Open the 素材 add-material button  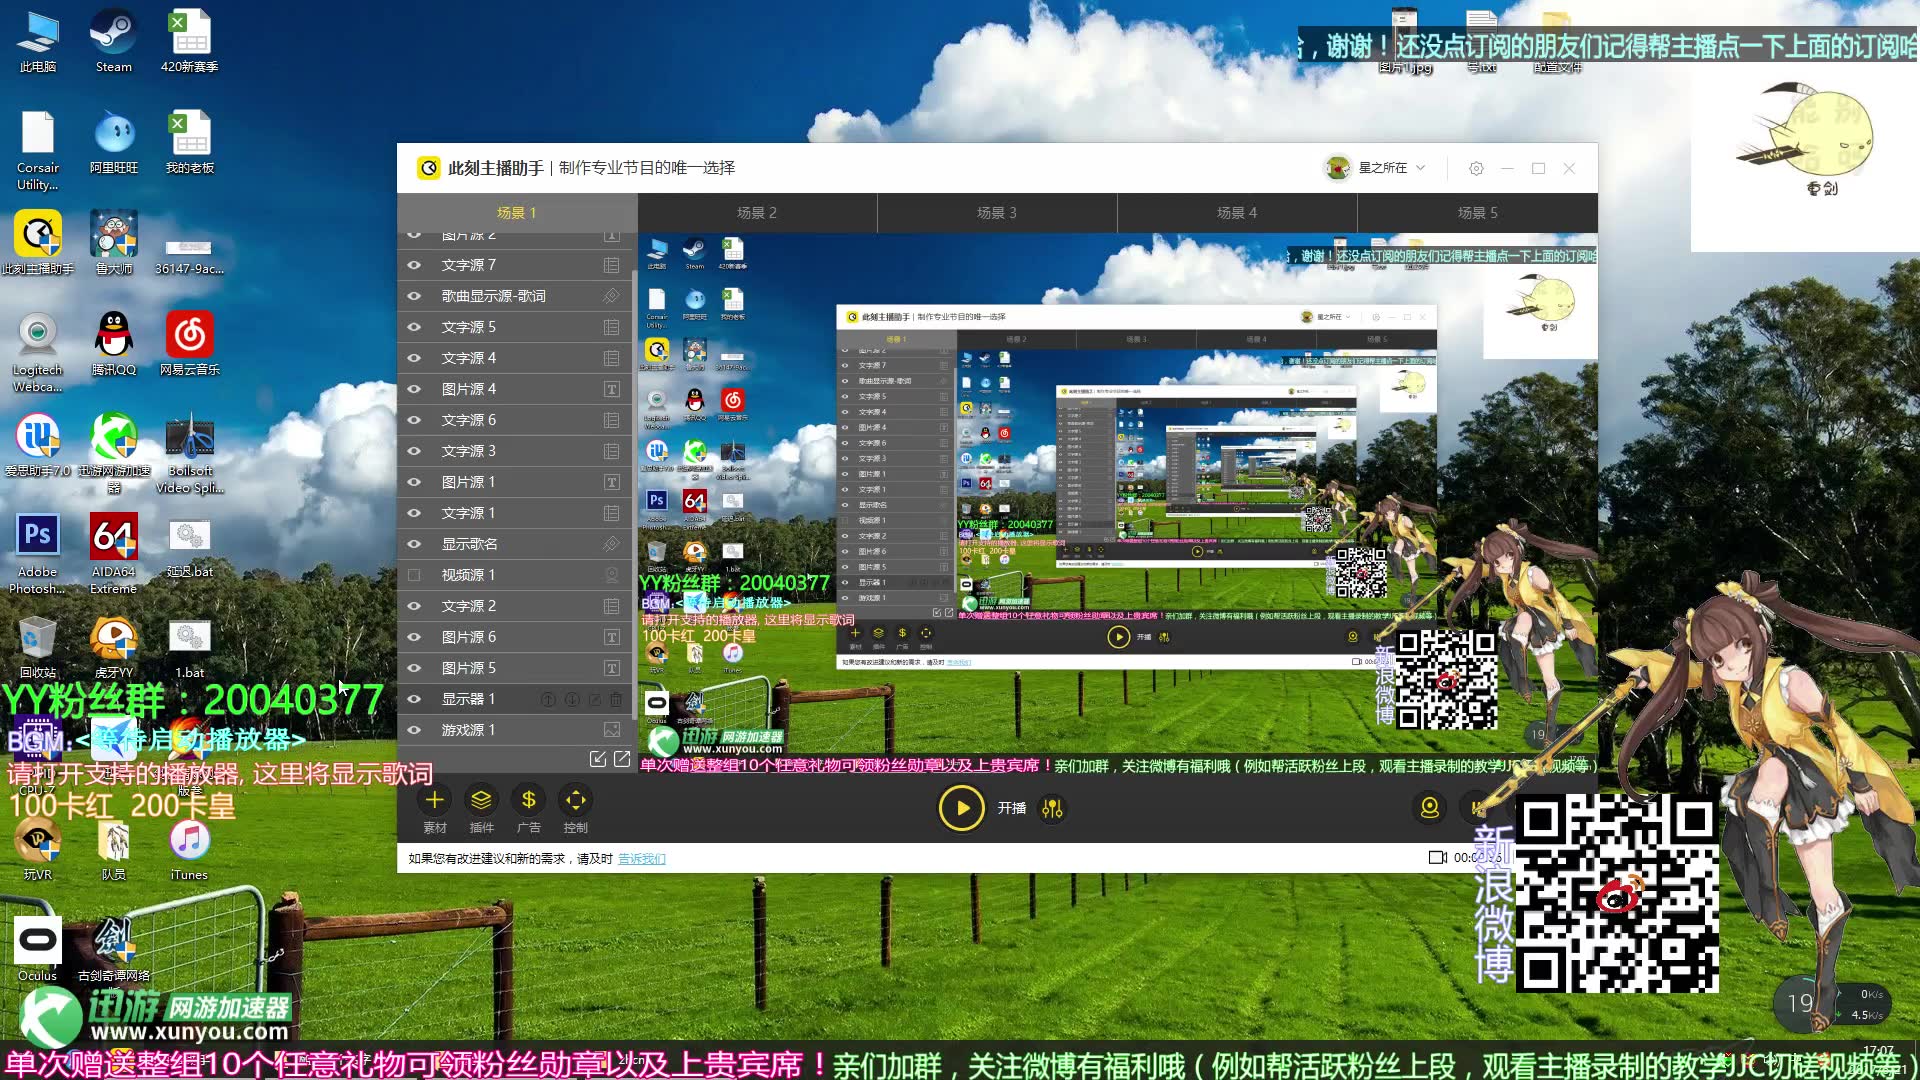(x=434, y=801)
